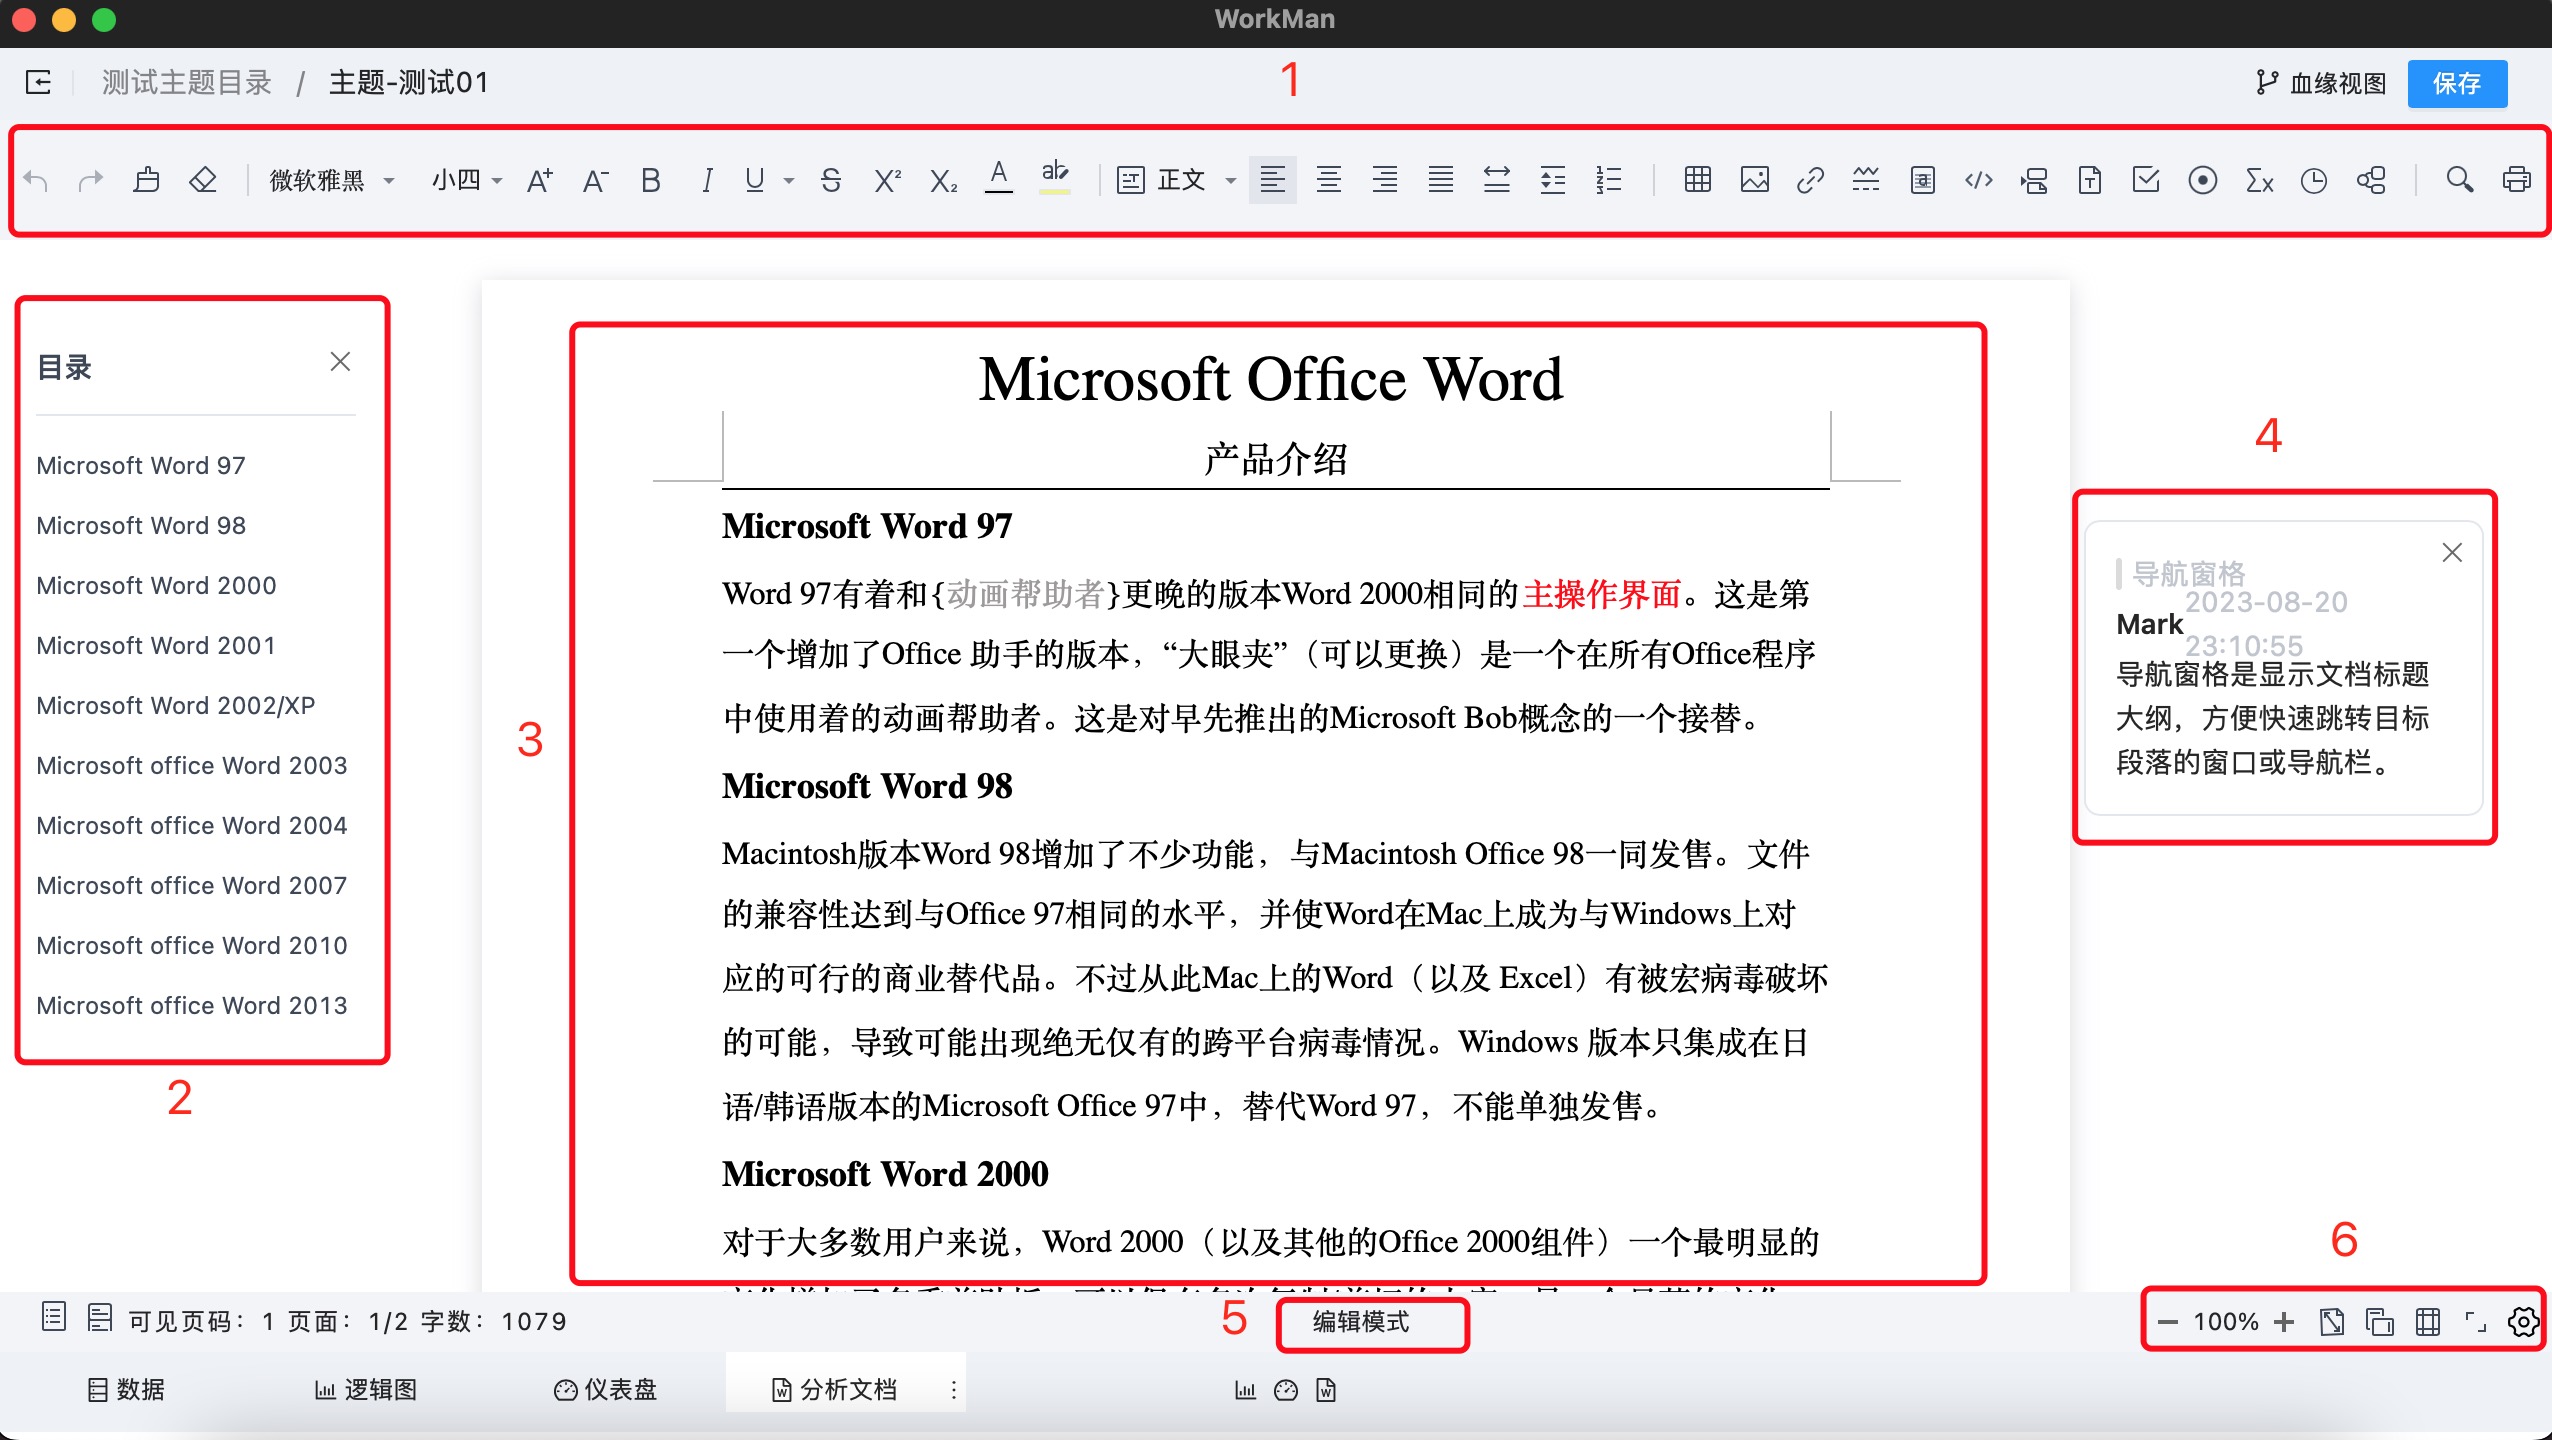This screenshot has height=1440, width=2552.
Task: Go to 测试主题目录 breadcrumb
Action: point(187,82)
